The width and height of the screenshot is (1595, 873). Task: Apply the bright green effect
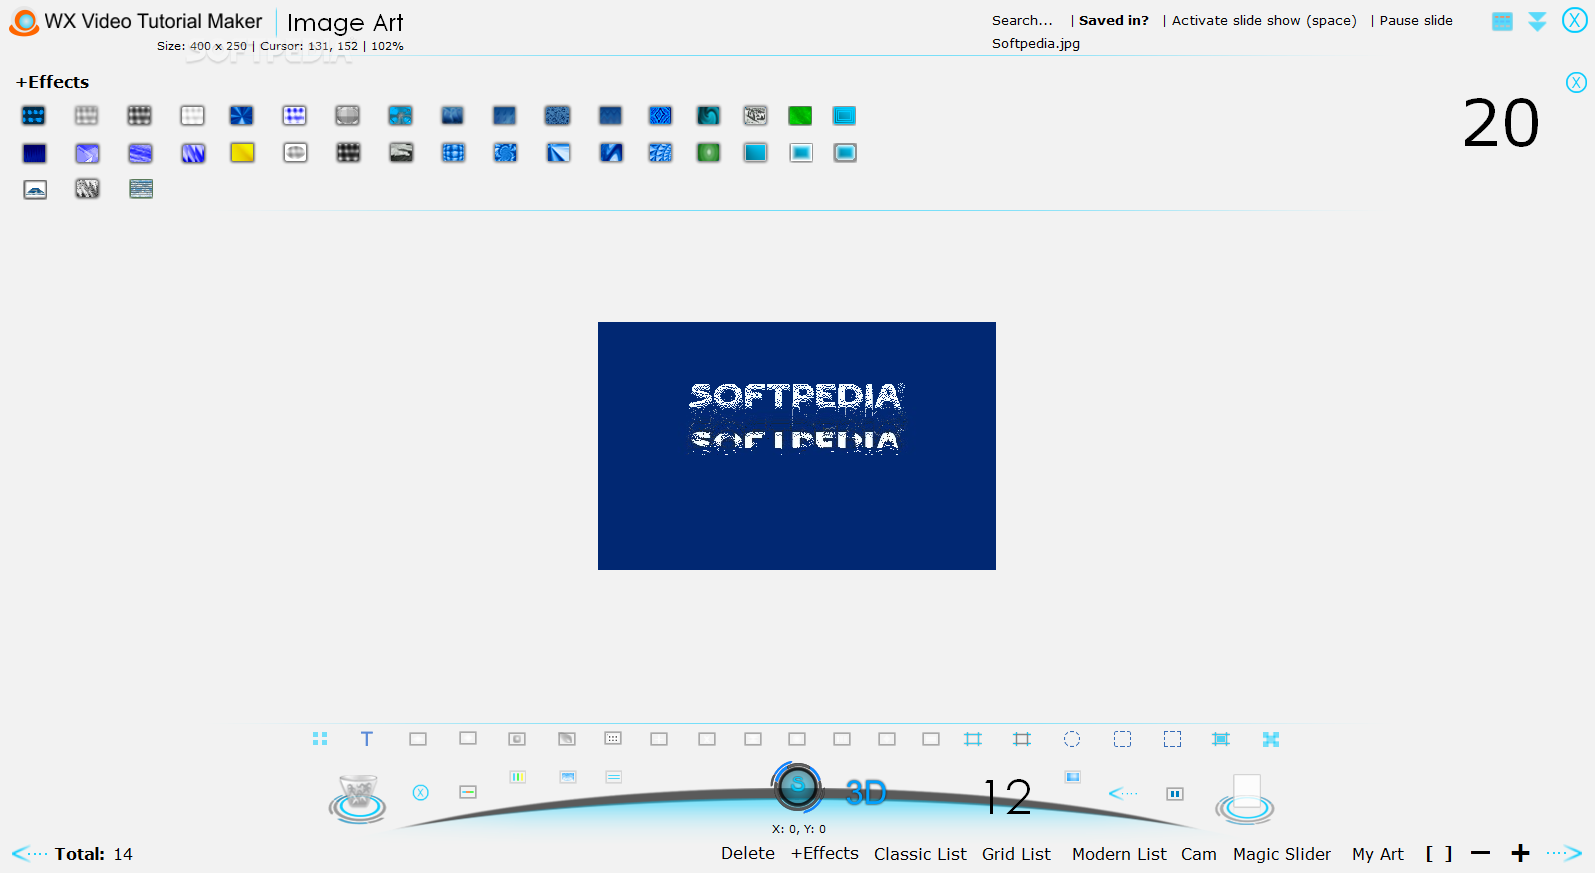800,116
